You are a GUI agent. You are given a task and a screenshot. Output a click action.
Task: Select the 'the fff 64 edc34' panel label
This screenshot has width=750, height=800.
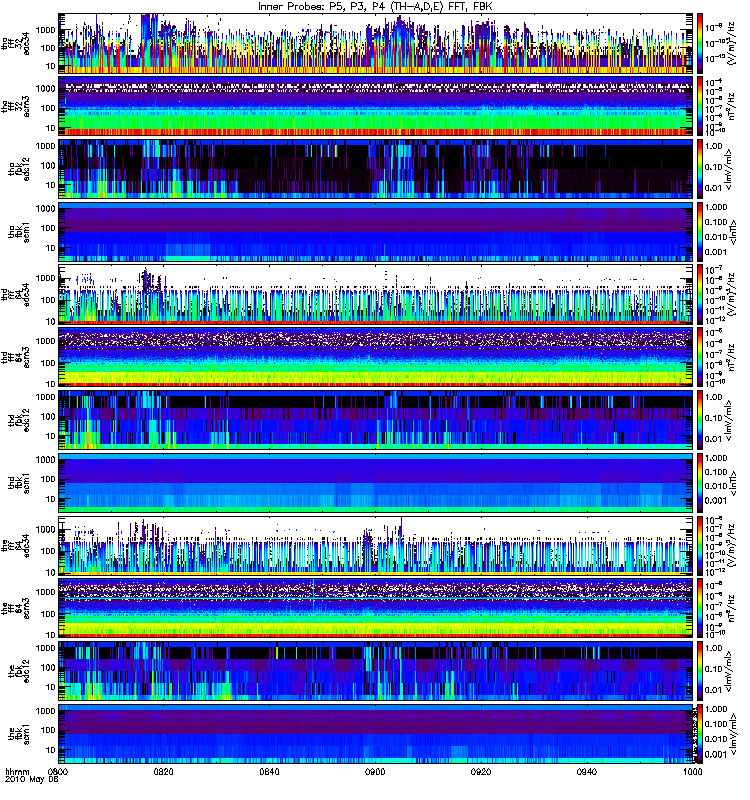(x=15, y=546)
